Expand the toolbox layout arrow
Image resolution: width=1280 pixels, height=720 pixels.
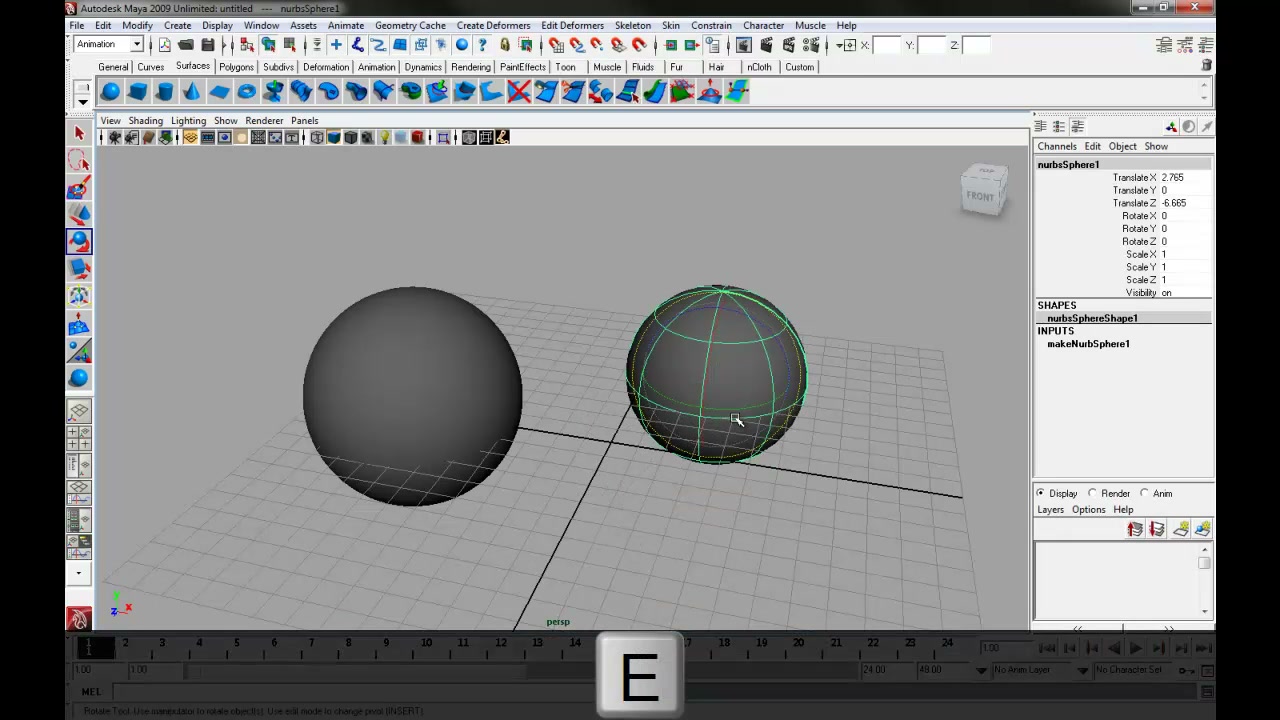79,574
